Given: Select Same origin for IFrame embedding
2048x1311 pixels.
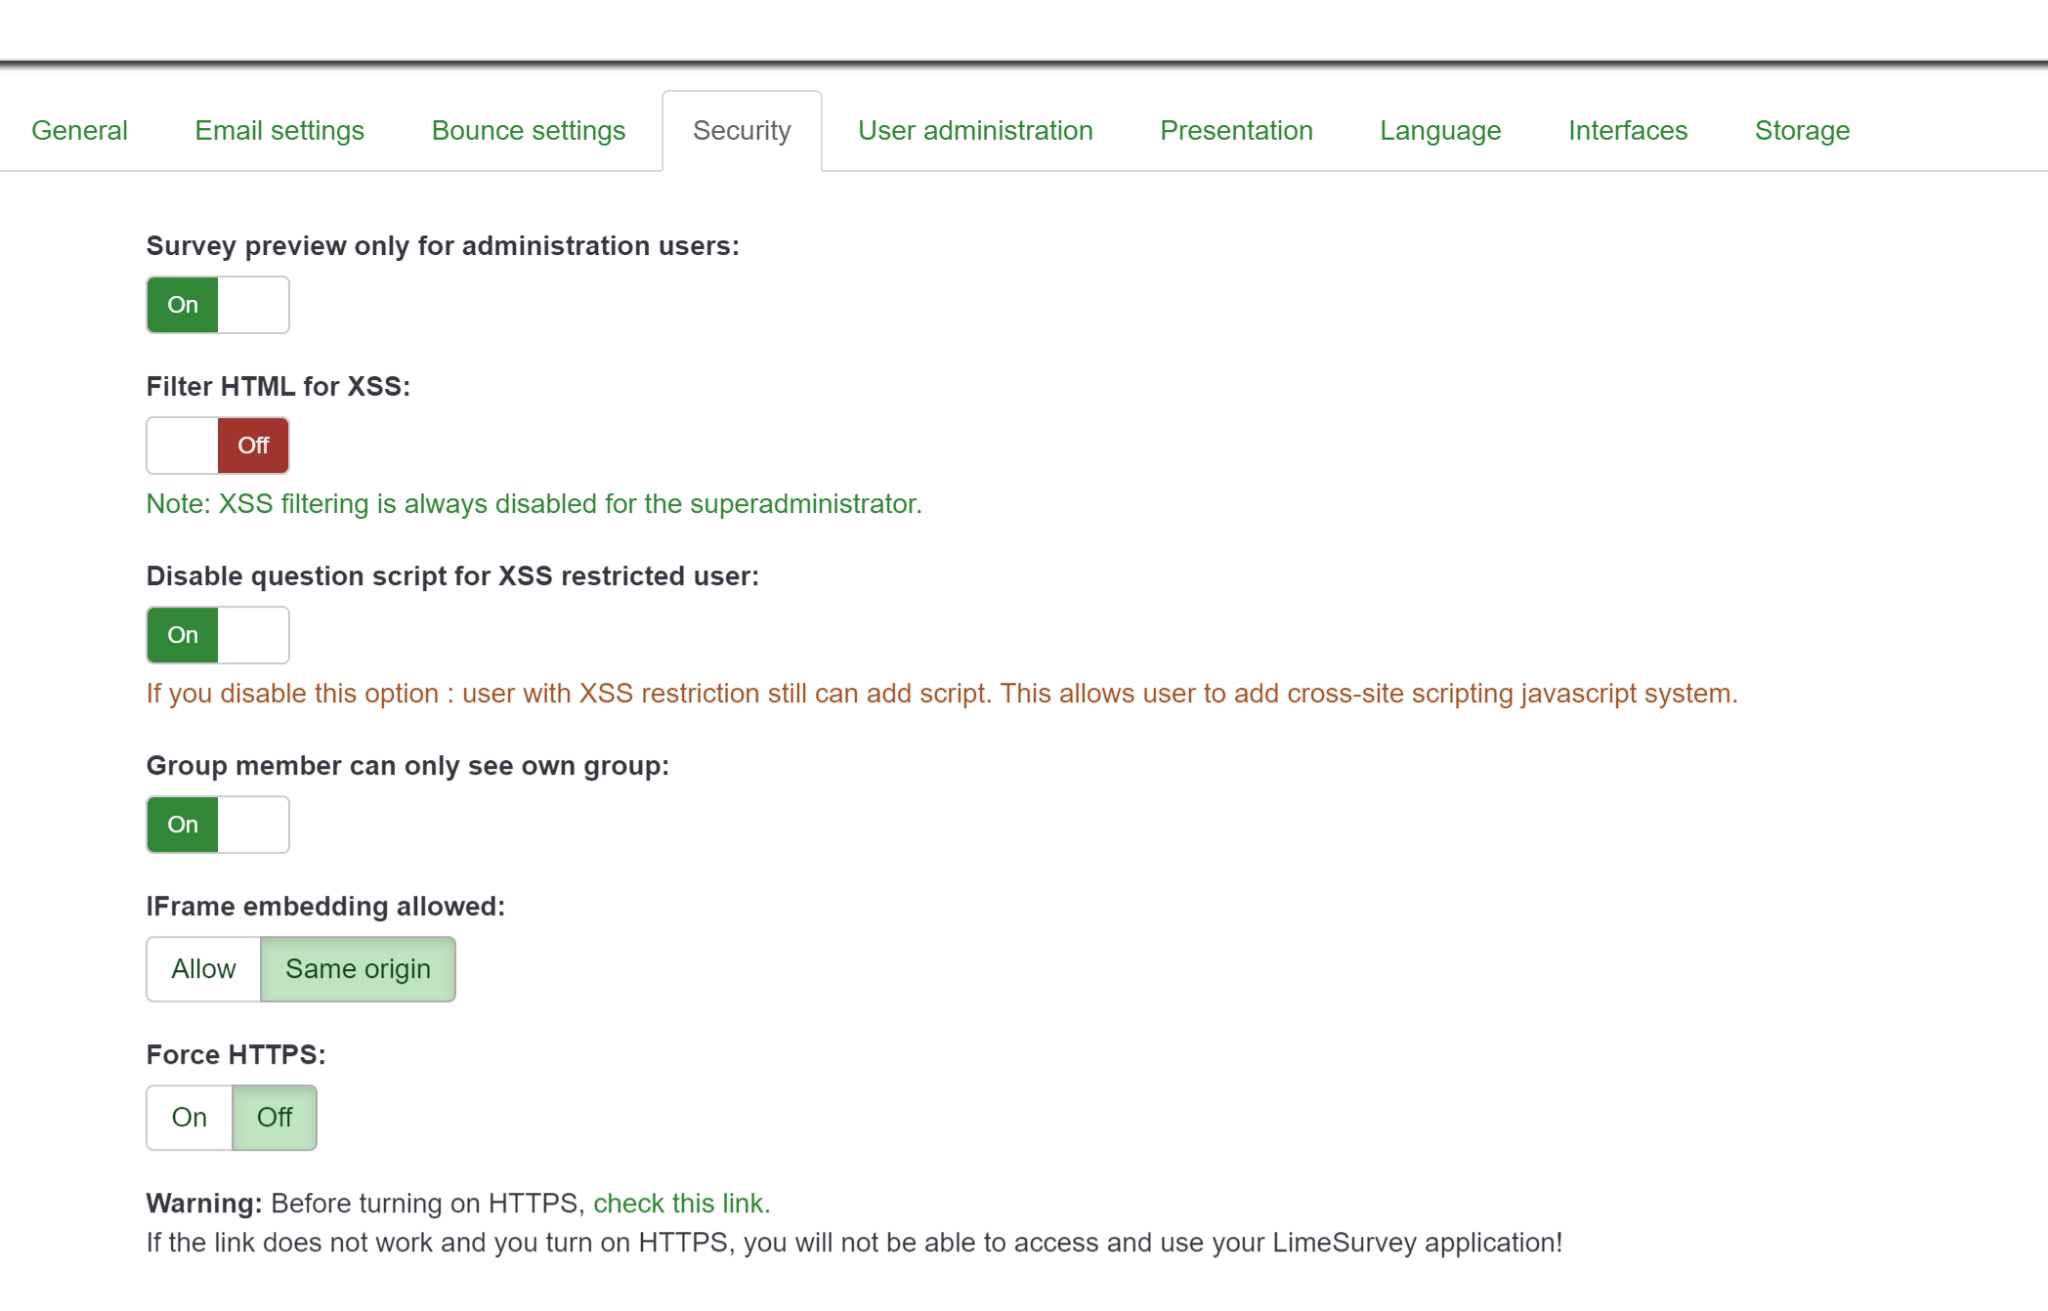Looking at the screenshot, I should pos(358,969).
